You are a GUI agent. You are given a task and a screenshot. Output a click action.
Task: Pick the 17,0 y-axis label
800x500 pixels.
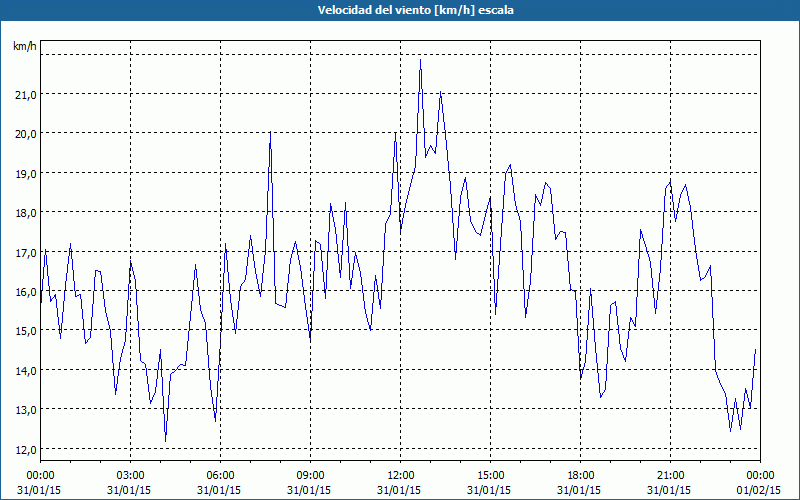pos(25,253)
